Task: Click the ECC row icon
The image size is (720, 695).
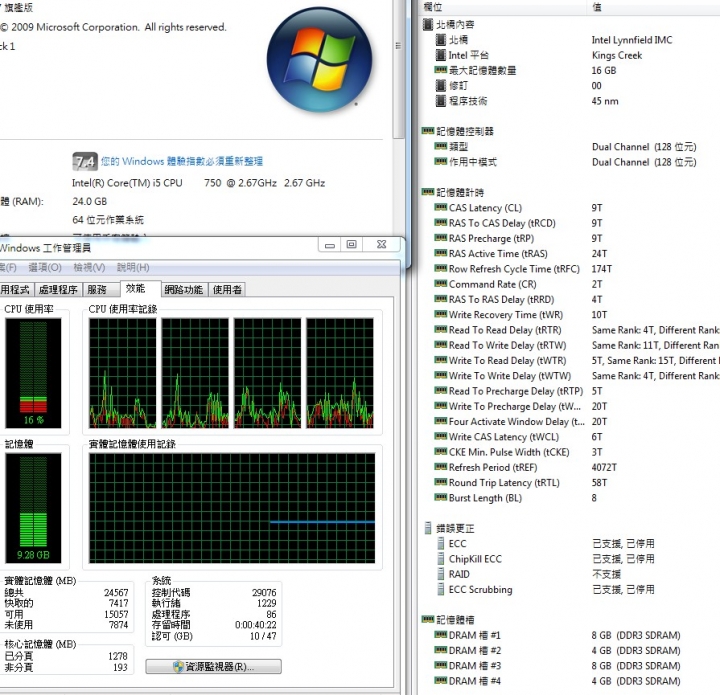Action: pyautogui.click(x=441, y=544)
